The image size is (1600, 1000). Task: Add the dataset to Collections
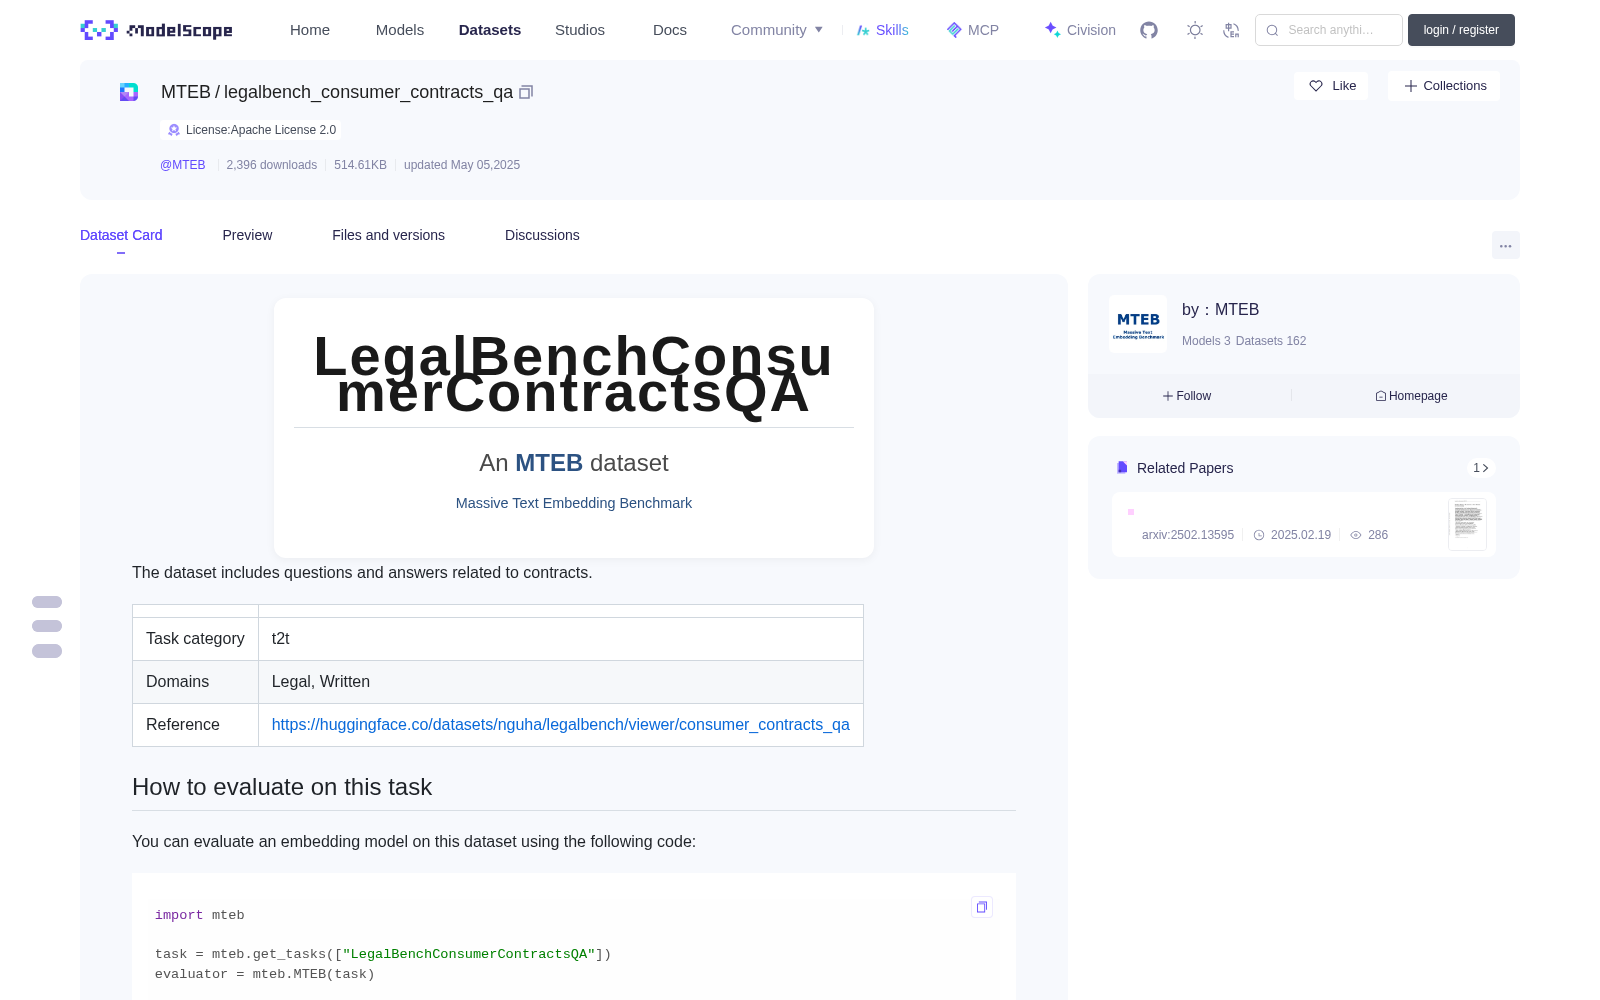pos(1444,86)
